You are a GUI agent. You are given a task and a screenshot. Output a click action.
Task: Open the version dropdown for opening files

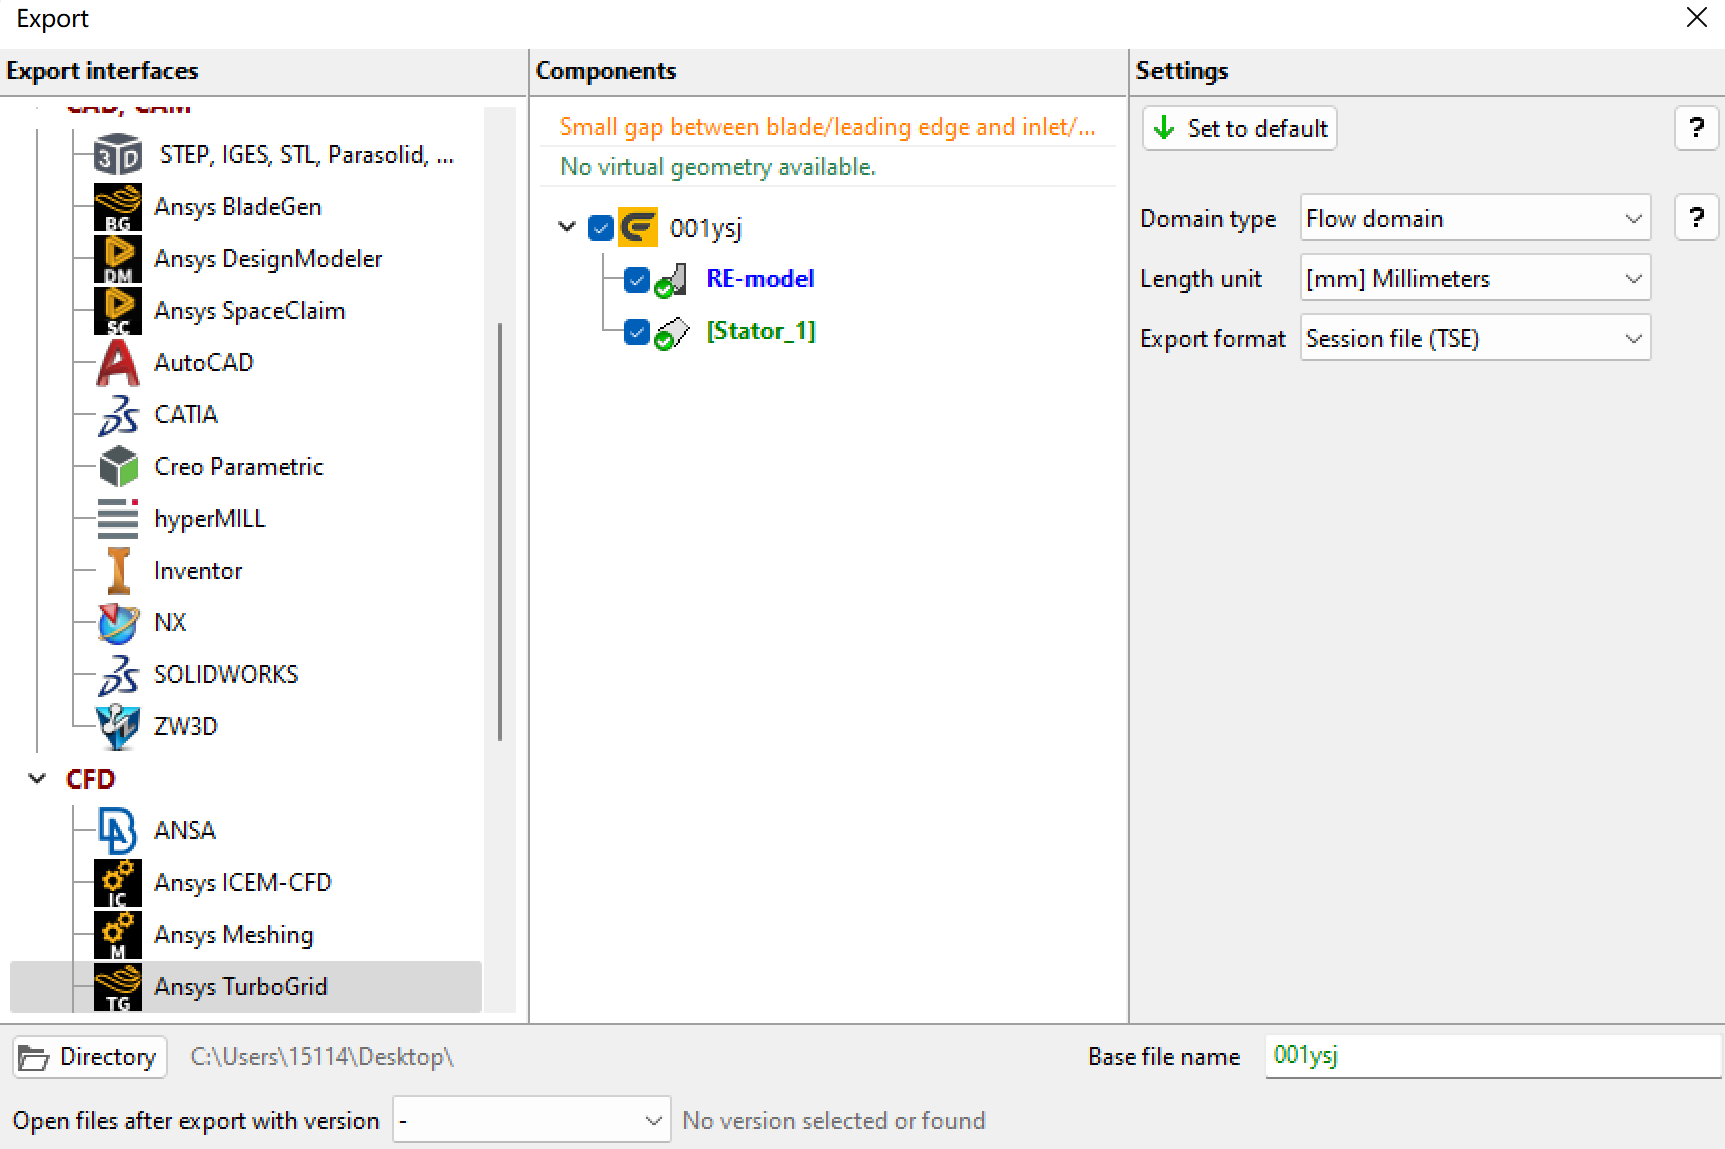point(532,1120)
